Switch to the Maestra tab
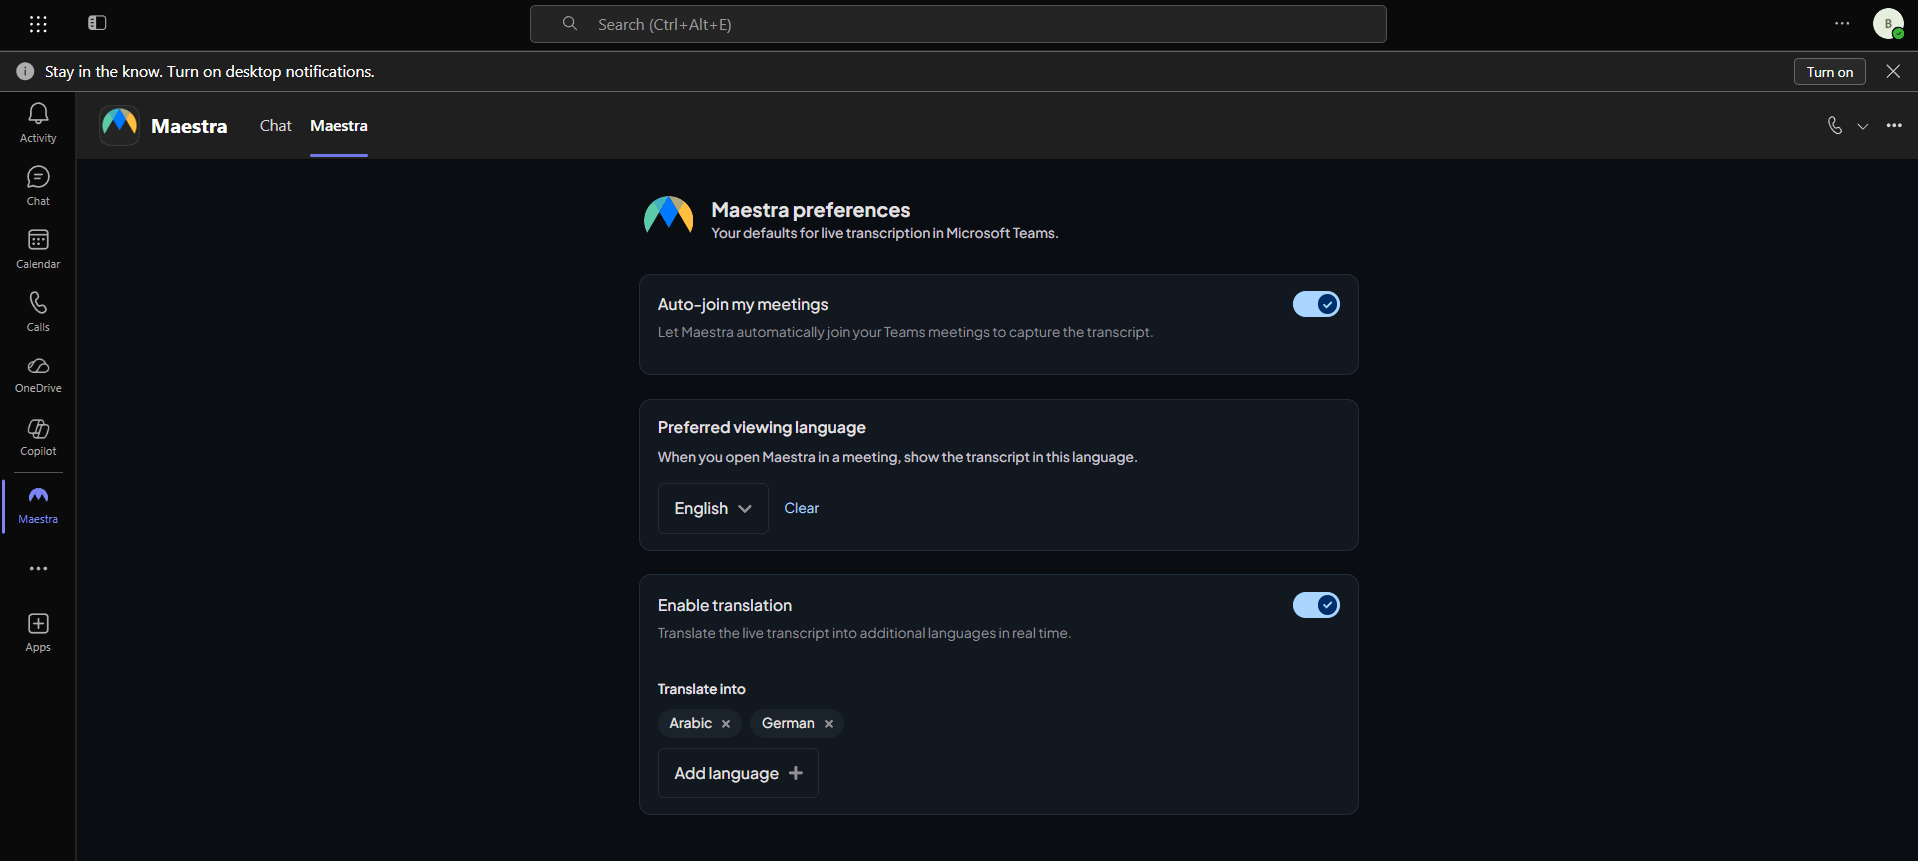The width and height of the screenshot is (1918, 861). click(x=339, y=125)
